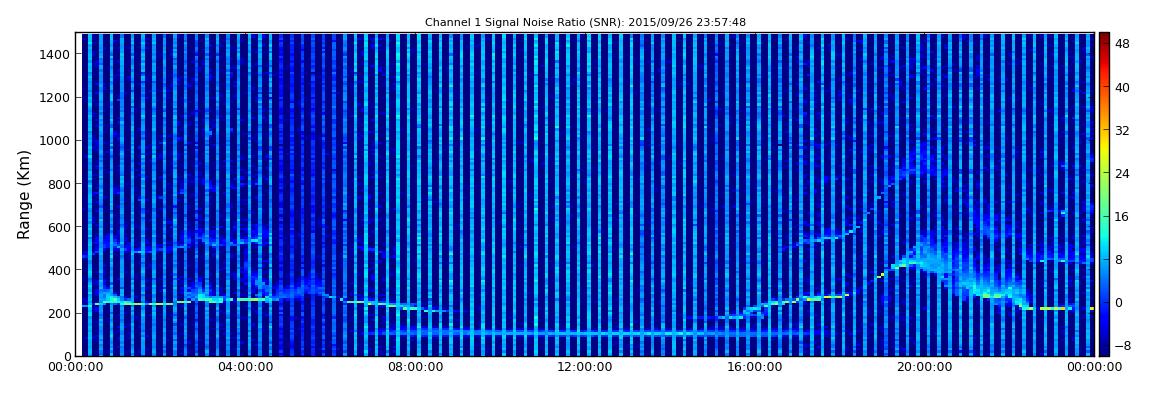
Task: Click the 1400 range axis tick label
Action: [56, 54]
